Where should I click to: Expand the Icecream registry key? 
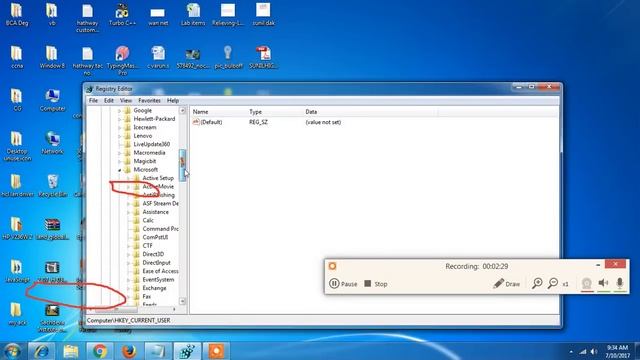[x=120, y=127]
